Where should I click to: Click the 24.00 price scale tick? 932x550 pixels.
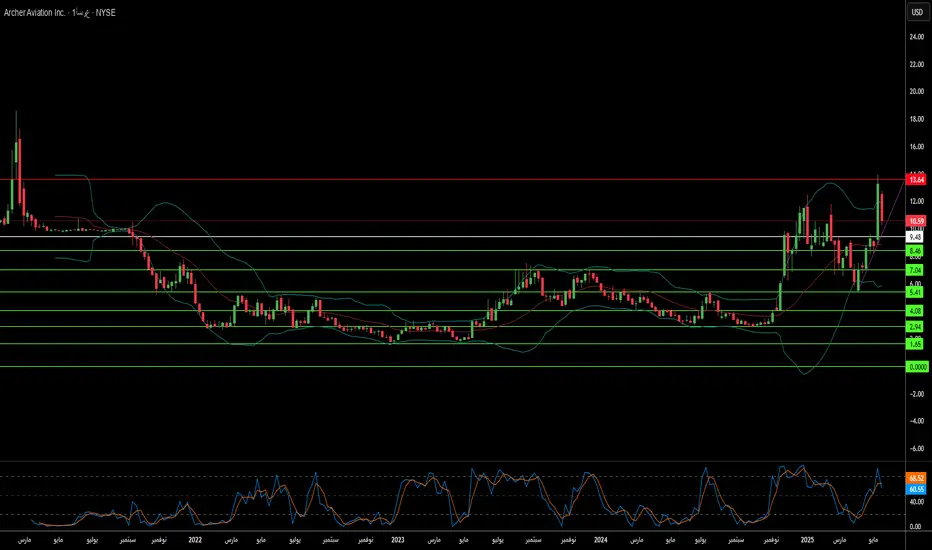916,37
